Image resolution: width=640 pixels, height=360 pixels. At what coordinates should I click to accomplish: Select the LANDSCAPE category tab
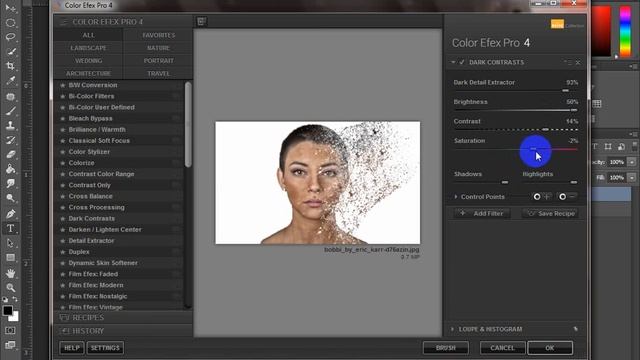(x=88, y=48)
